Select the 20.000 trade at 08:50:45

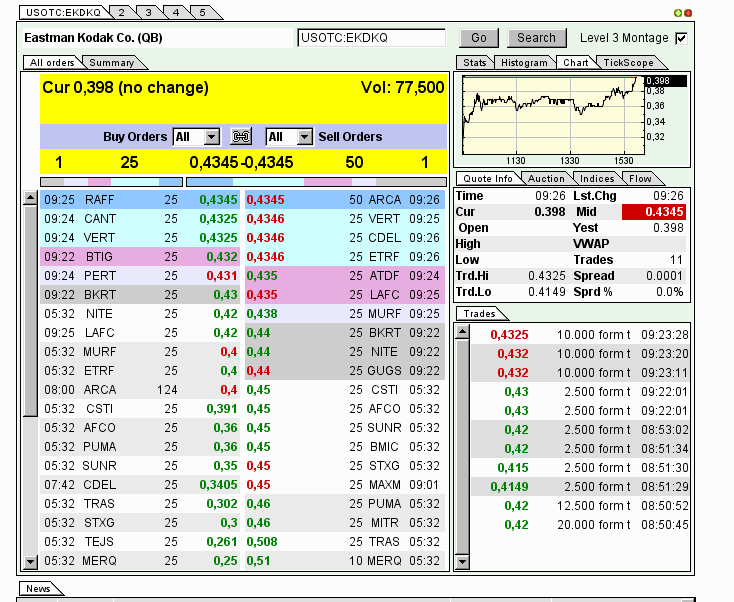[580, 525]
